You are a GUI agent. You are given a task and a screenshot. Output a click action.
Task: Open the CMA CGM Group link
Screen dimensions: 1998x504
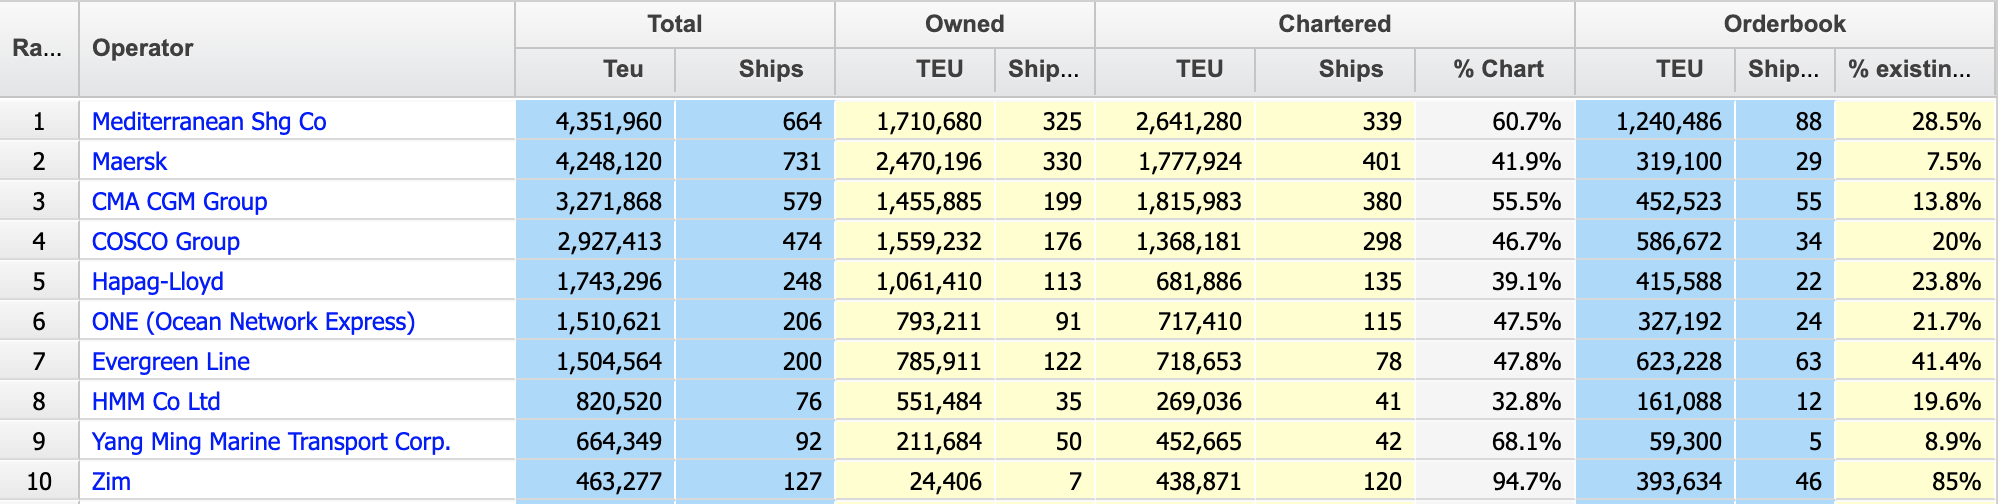tap(179, 202)
